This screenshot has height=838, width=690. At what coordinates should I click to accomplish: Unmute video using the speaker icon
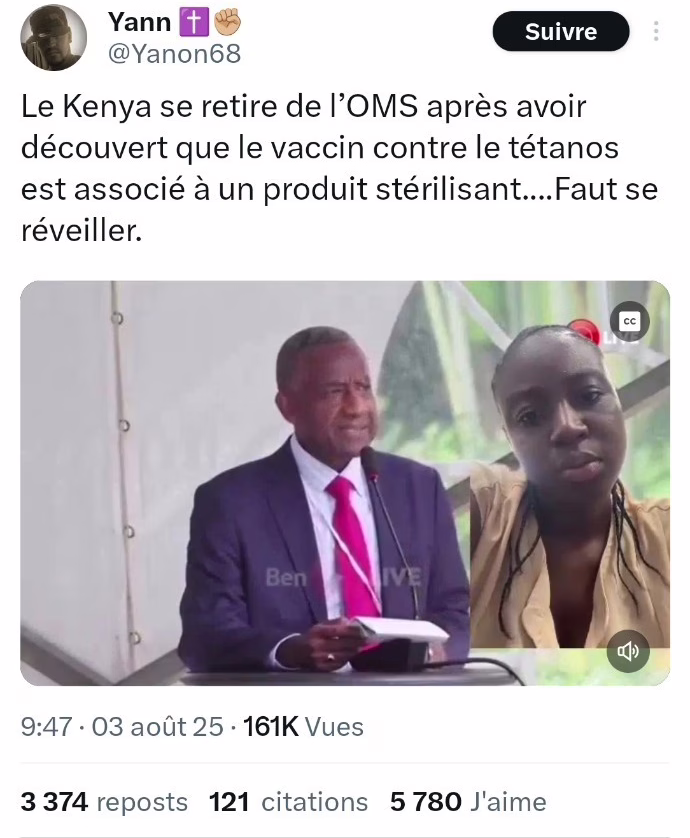tap(628, 650)
